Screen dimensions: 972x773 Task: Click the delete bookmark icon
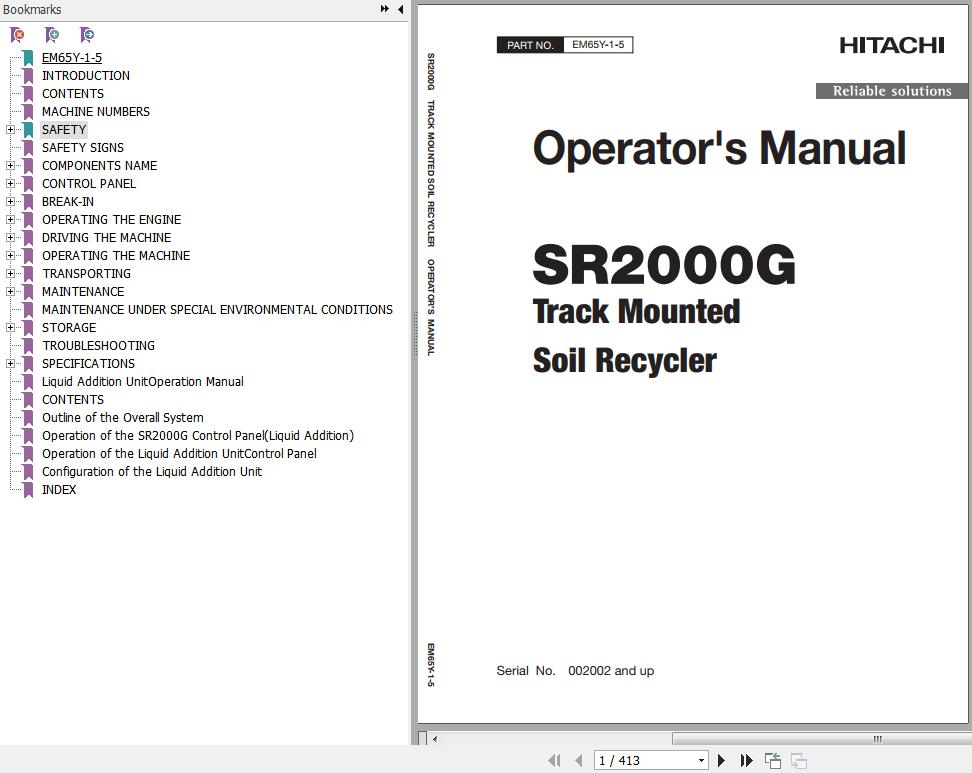pos(17,35)
